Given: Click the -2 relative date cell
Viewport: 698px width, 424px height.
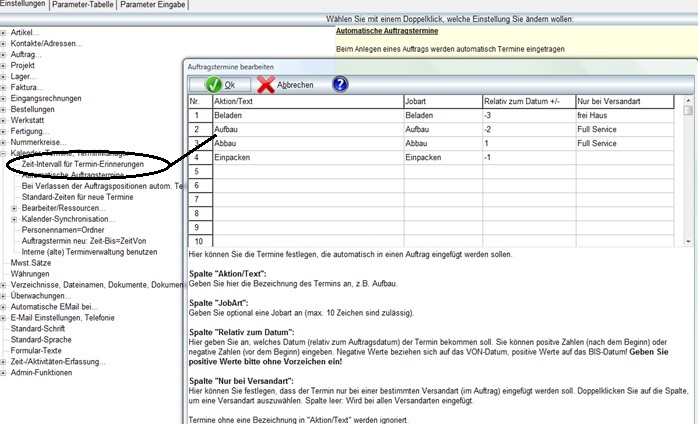Looking at the screenshot, I should (x=529, y=129).
